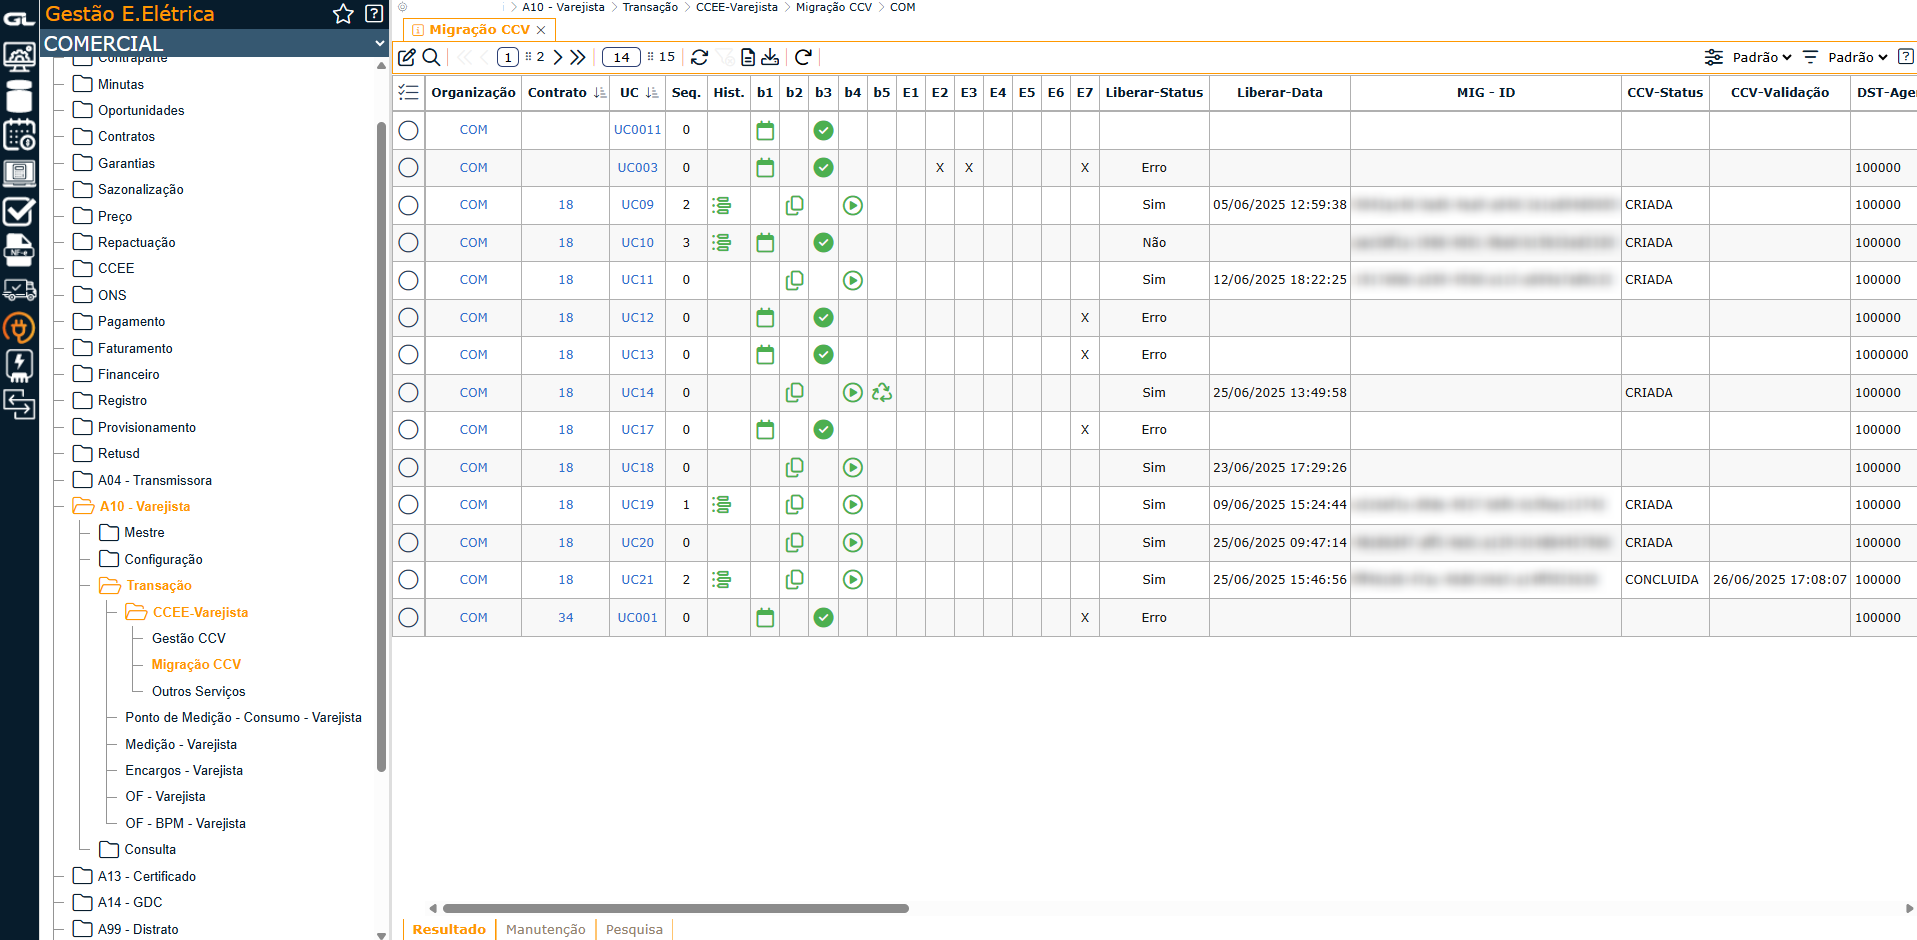1917x940 pixels.
Task: Open the NF-e document sidebar icon
Action: 19,250
